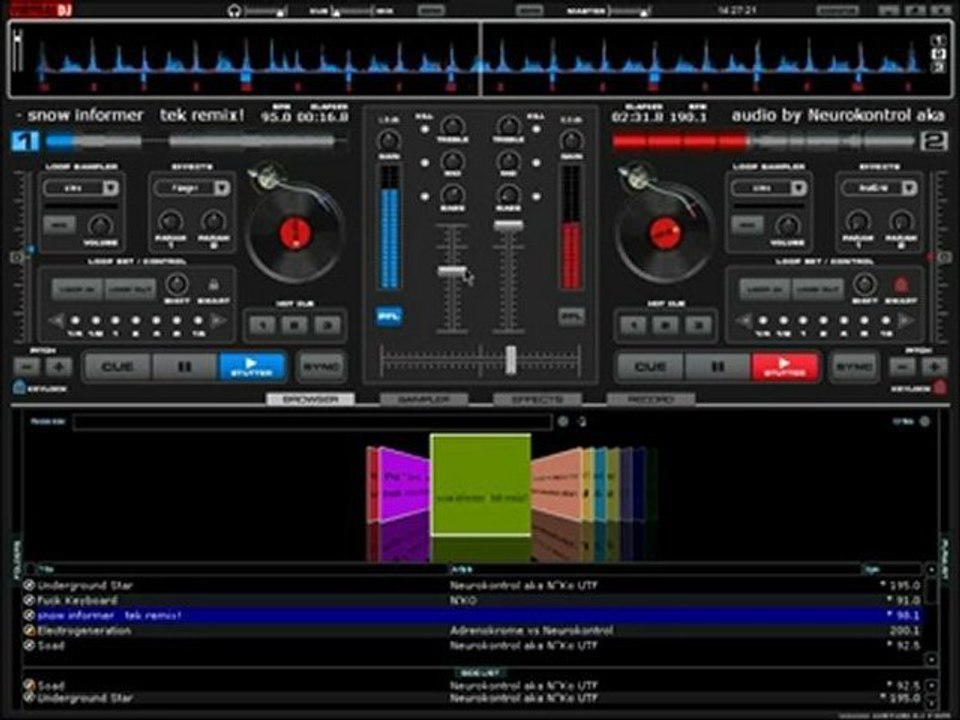The image size is (960, 720).
Task: Toggle deck 1 PFL headphone cue
Action: (389, 317)
